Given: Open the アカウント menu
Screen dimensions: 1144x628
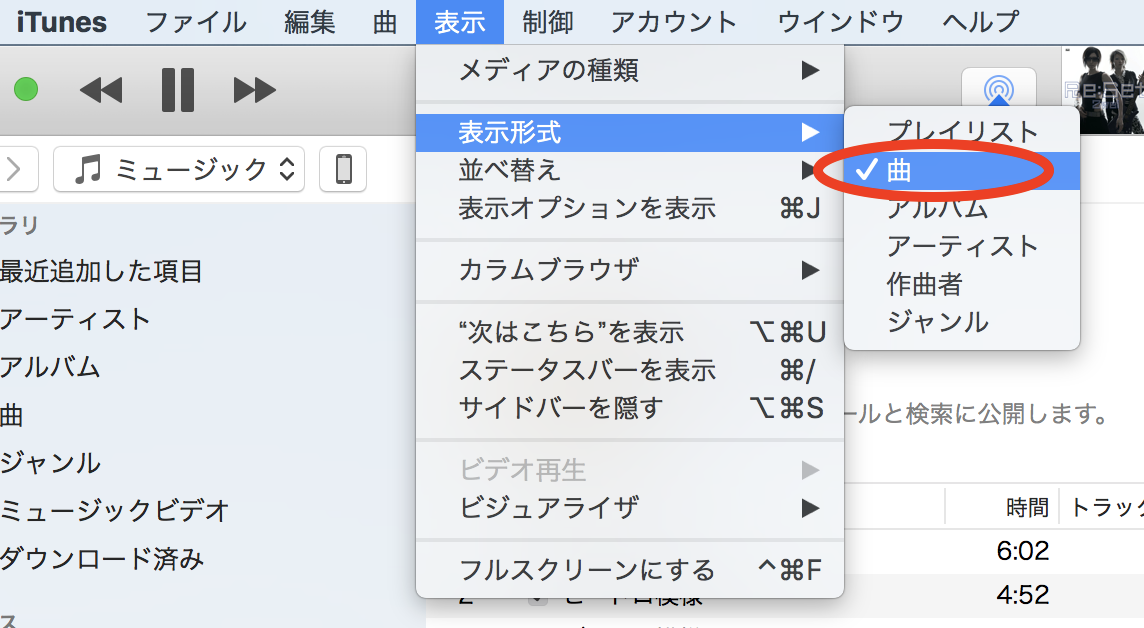Looking at the screenshot, I should 674,22.
